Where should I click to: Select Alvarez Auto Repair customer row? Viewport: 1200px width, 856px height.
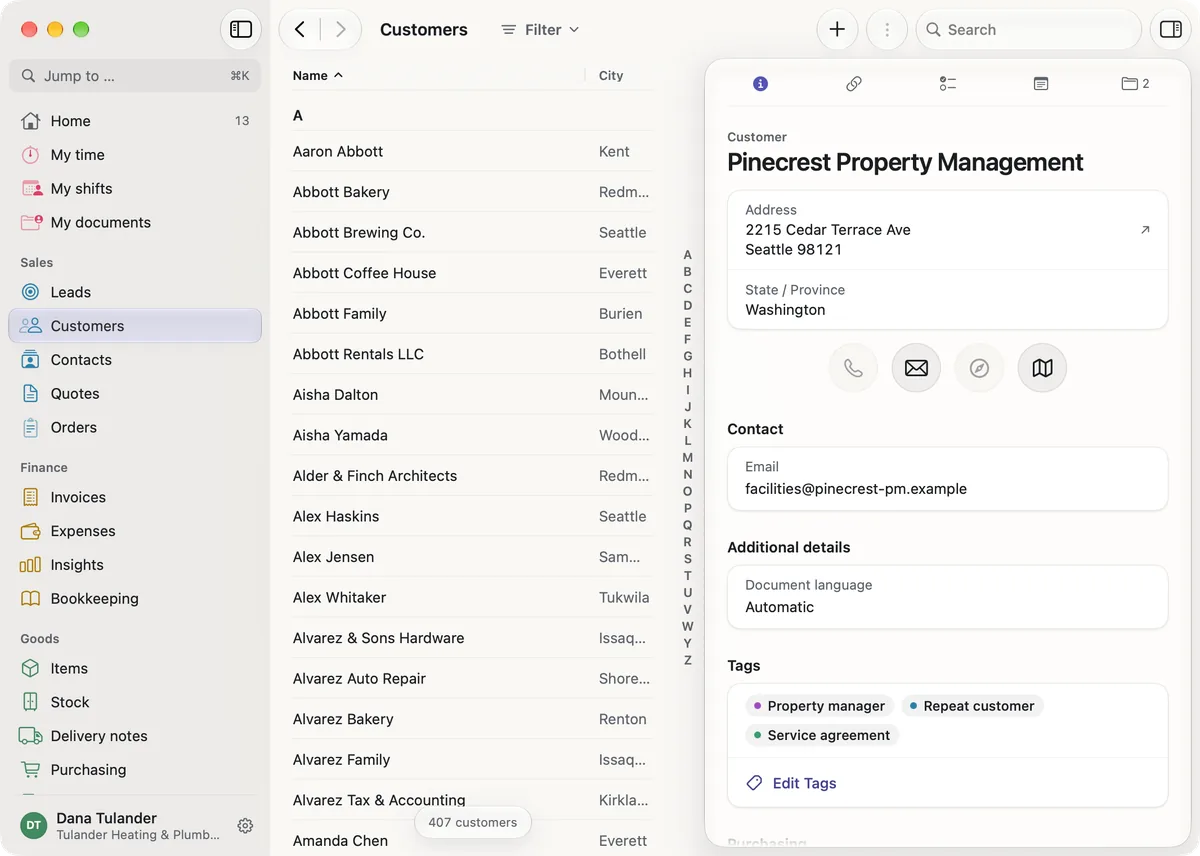[472, 678]
